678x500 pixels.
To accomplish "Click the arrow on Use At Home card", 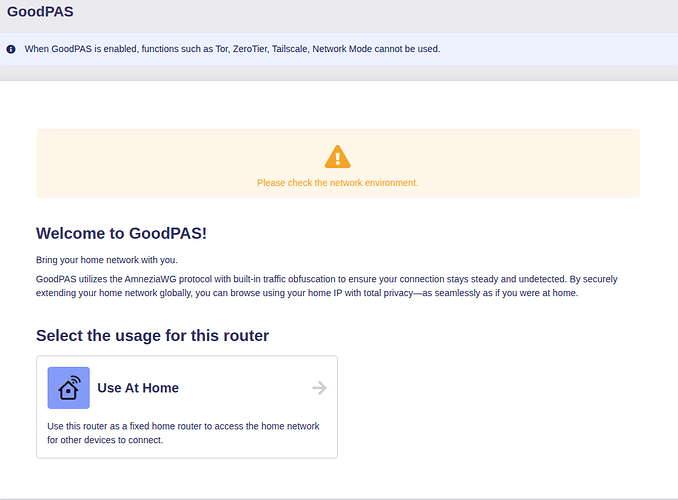I will coord(320,388).
